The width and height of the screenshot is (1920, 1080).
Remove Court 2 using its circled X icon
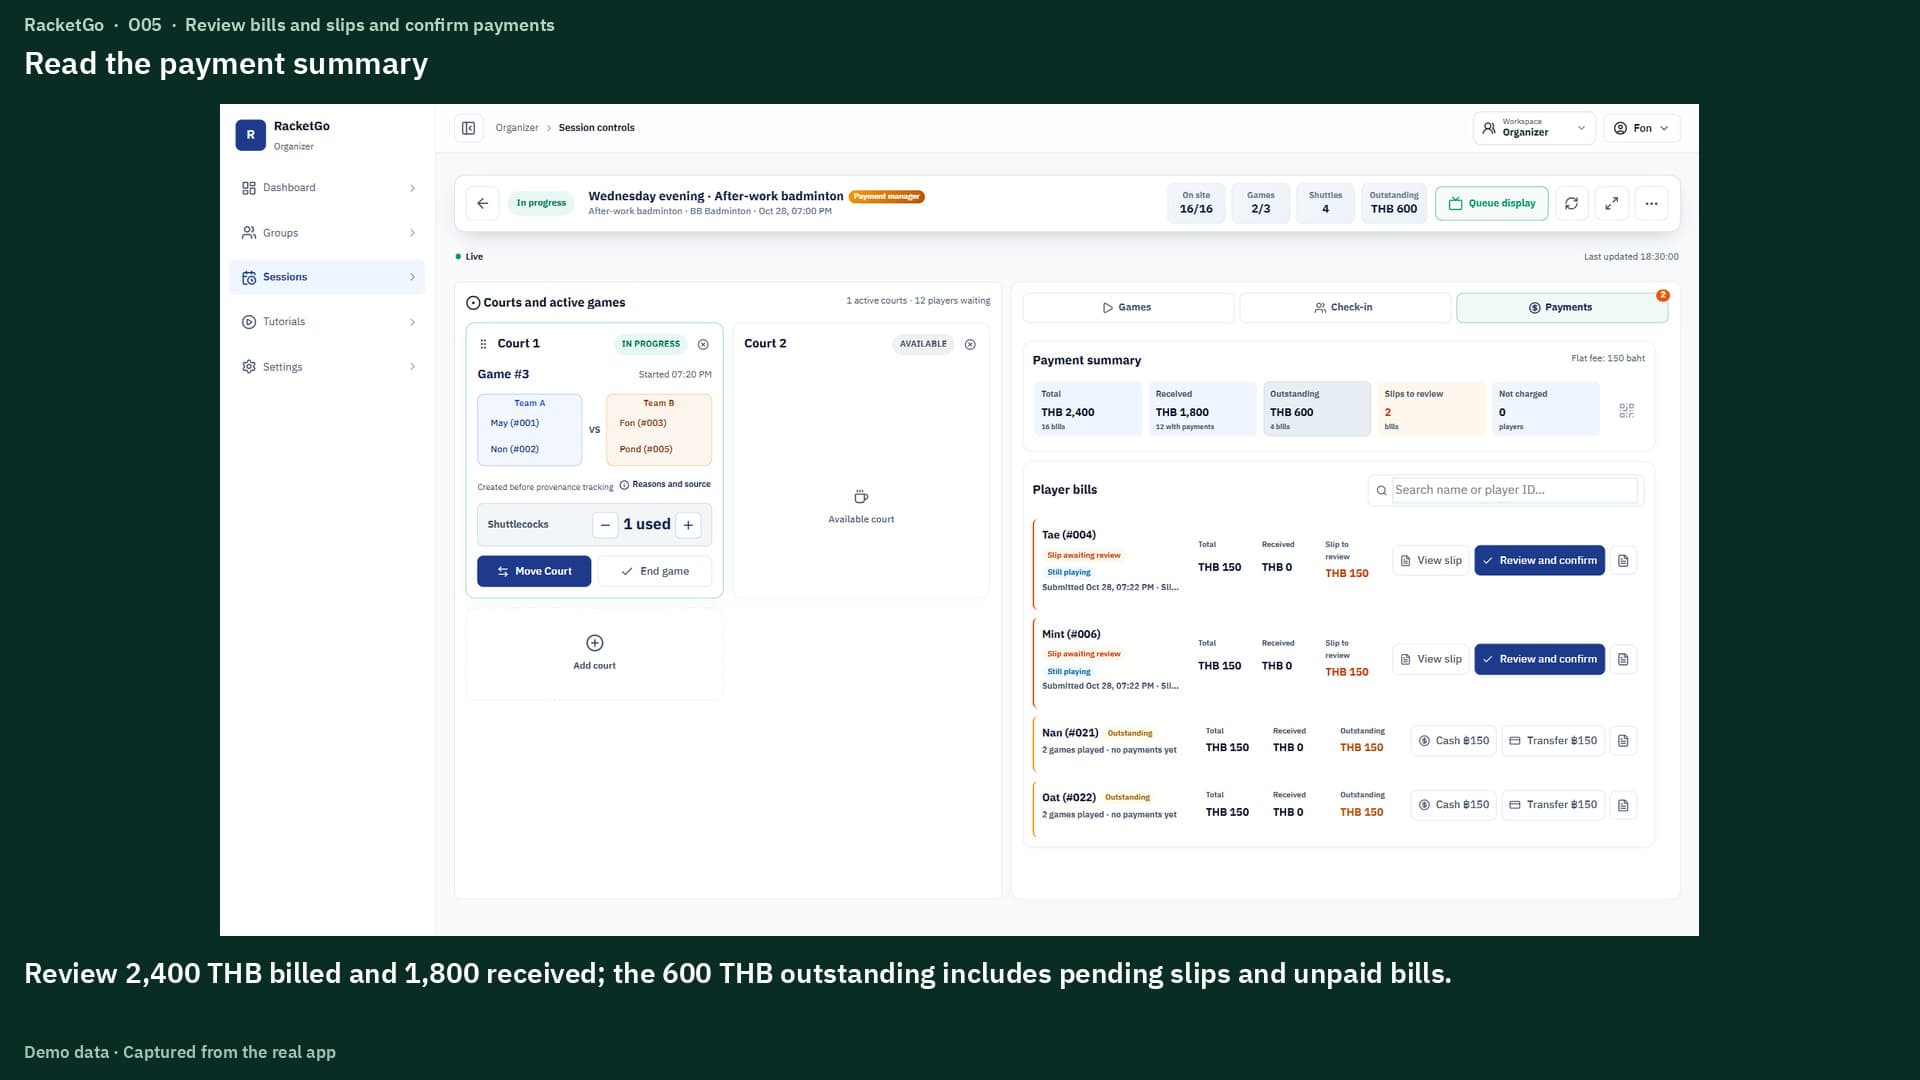[970, 344]
